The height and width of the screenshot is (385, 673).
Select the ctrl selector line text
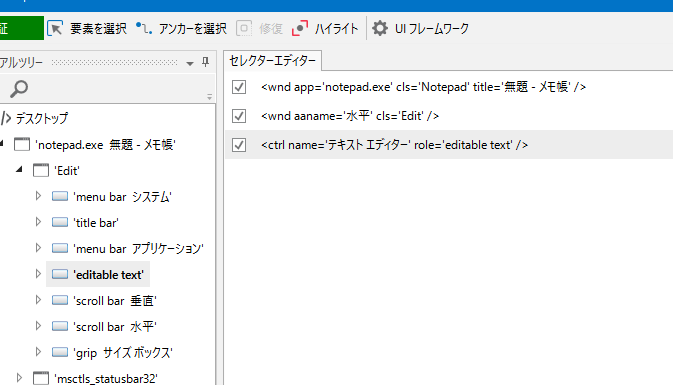click(x=394, y=145)
